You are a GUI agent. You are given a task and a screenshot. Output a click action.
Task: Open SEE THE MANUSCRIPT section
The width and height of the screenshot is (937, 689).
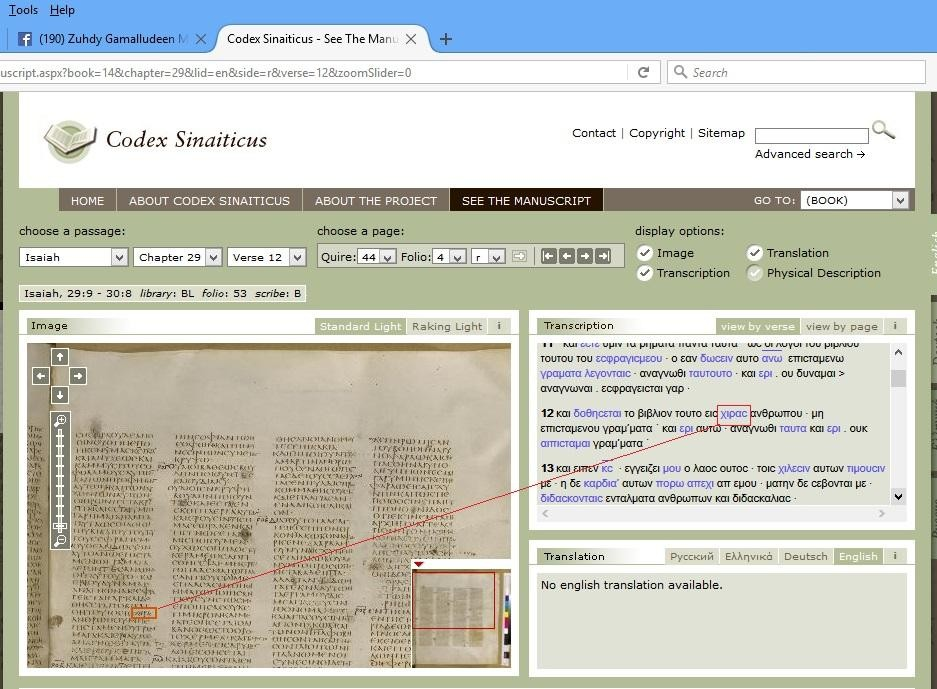pyautogui.click(x=526, y=201)
